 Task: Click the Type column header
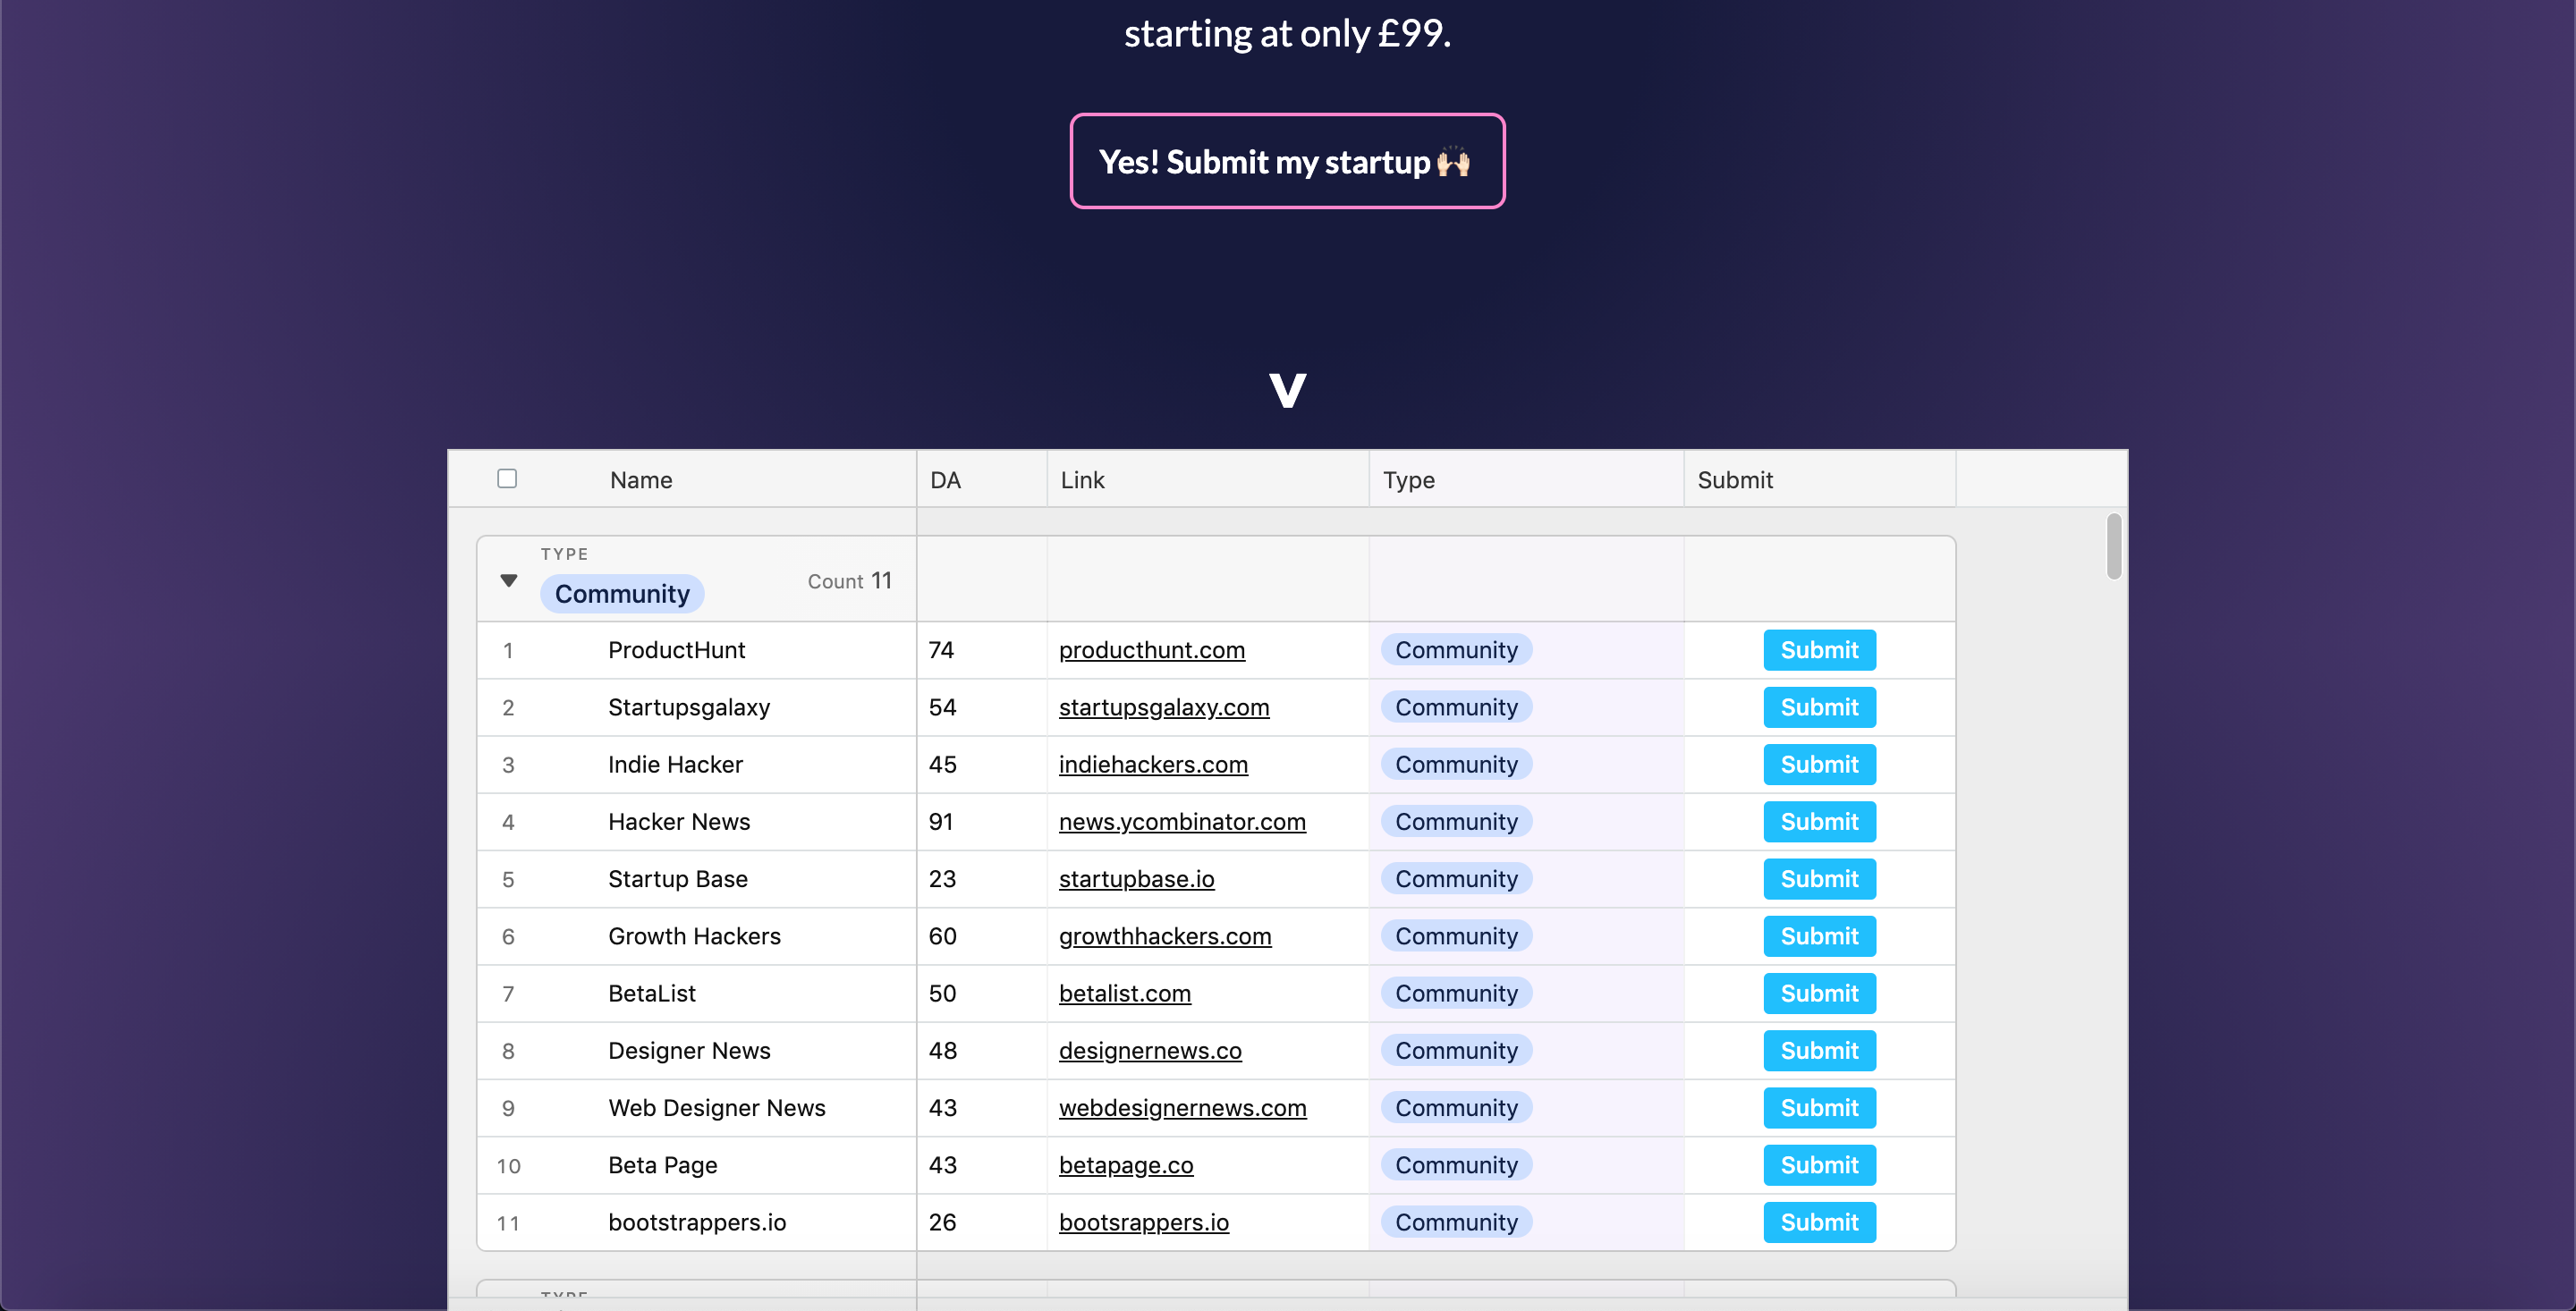coord(1408,480)
